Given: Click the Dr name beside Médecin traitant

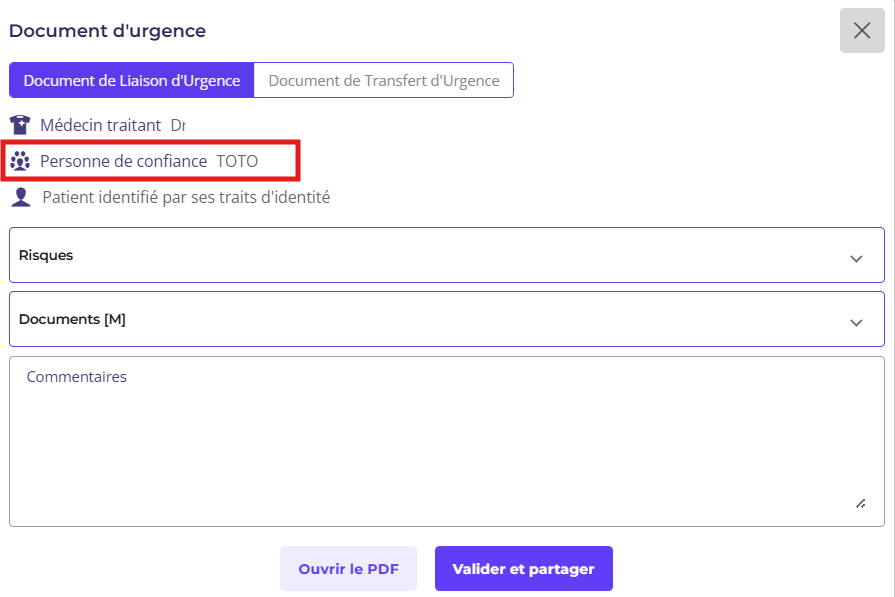Looking at the screenshot, I should [x=178, y=125].
